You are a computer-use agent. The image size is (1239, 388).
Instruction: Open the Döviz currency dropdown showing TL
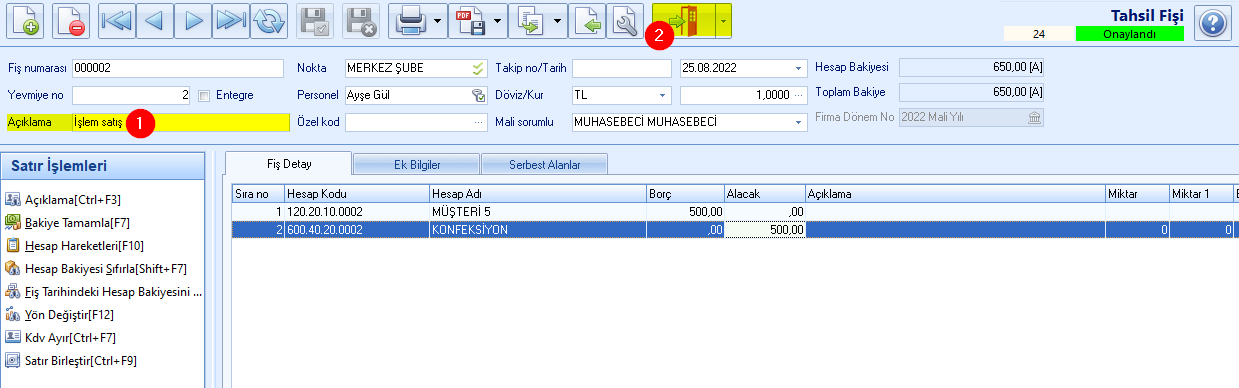click(663, 95)
